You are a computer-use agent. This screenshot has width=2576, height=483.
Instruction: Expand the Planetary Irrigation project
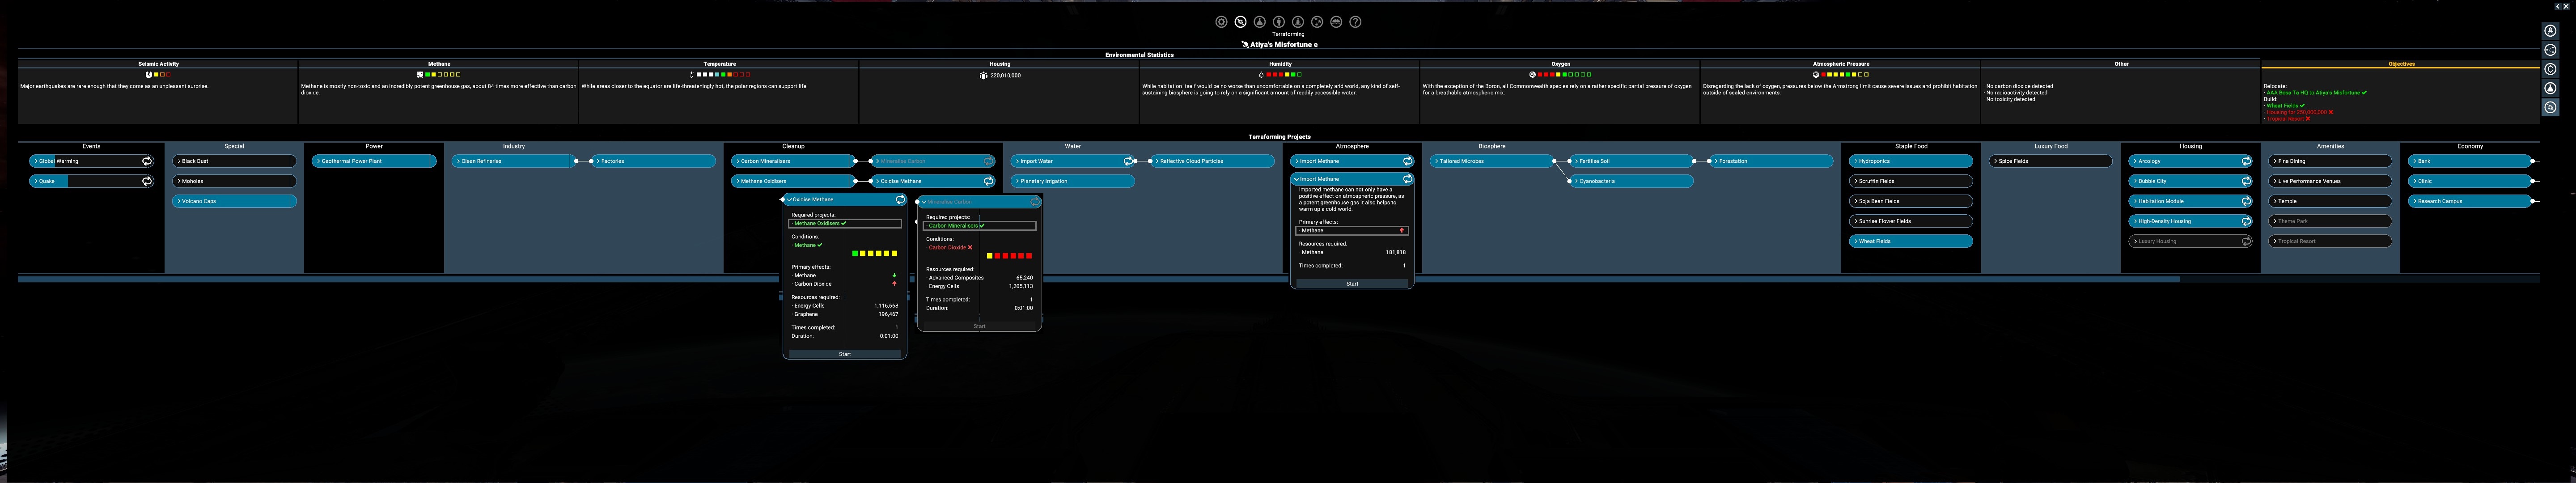[x=1073, y=181]
